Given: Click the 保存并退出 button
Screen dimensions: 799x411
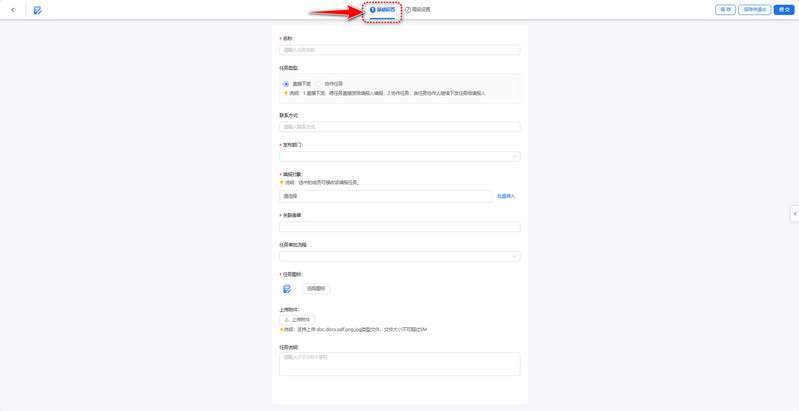Looking at the screenshot, I should point(754,10).
